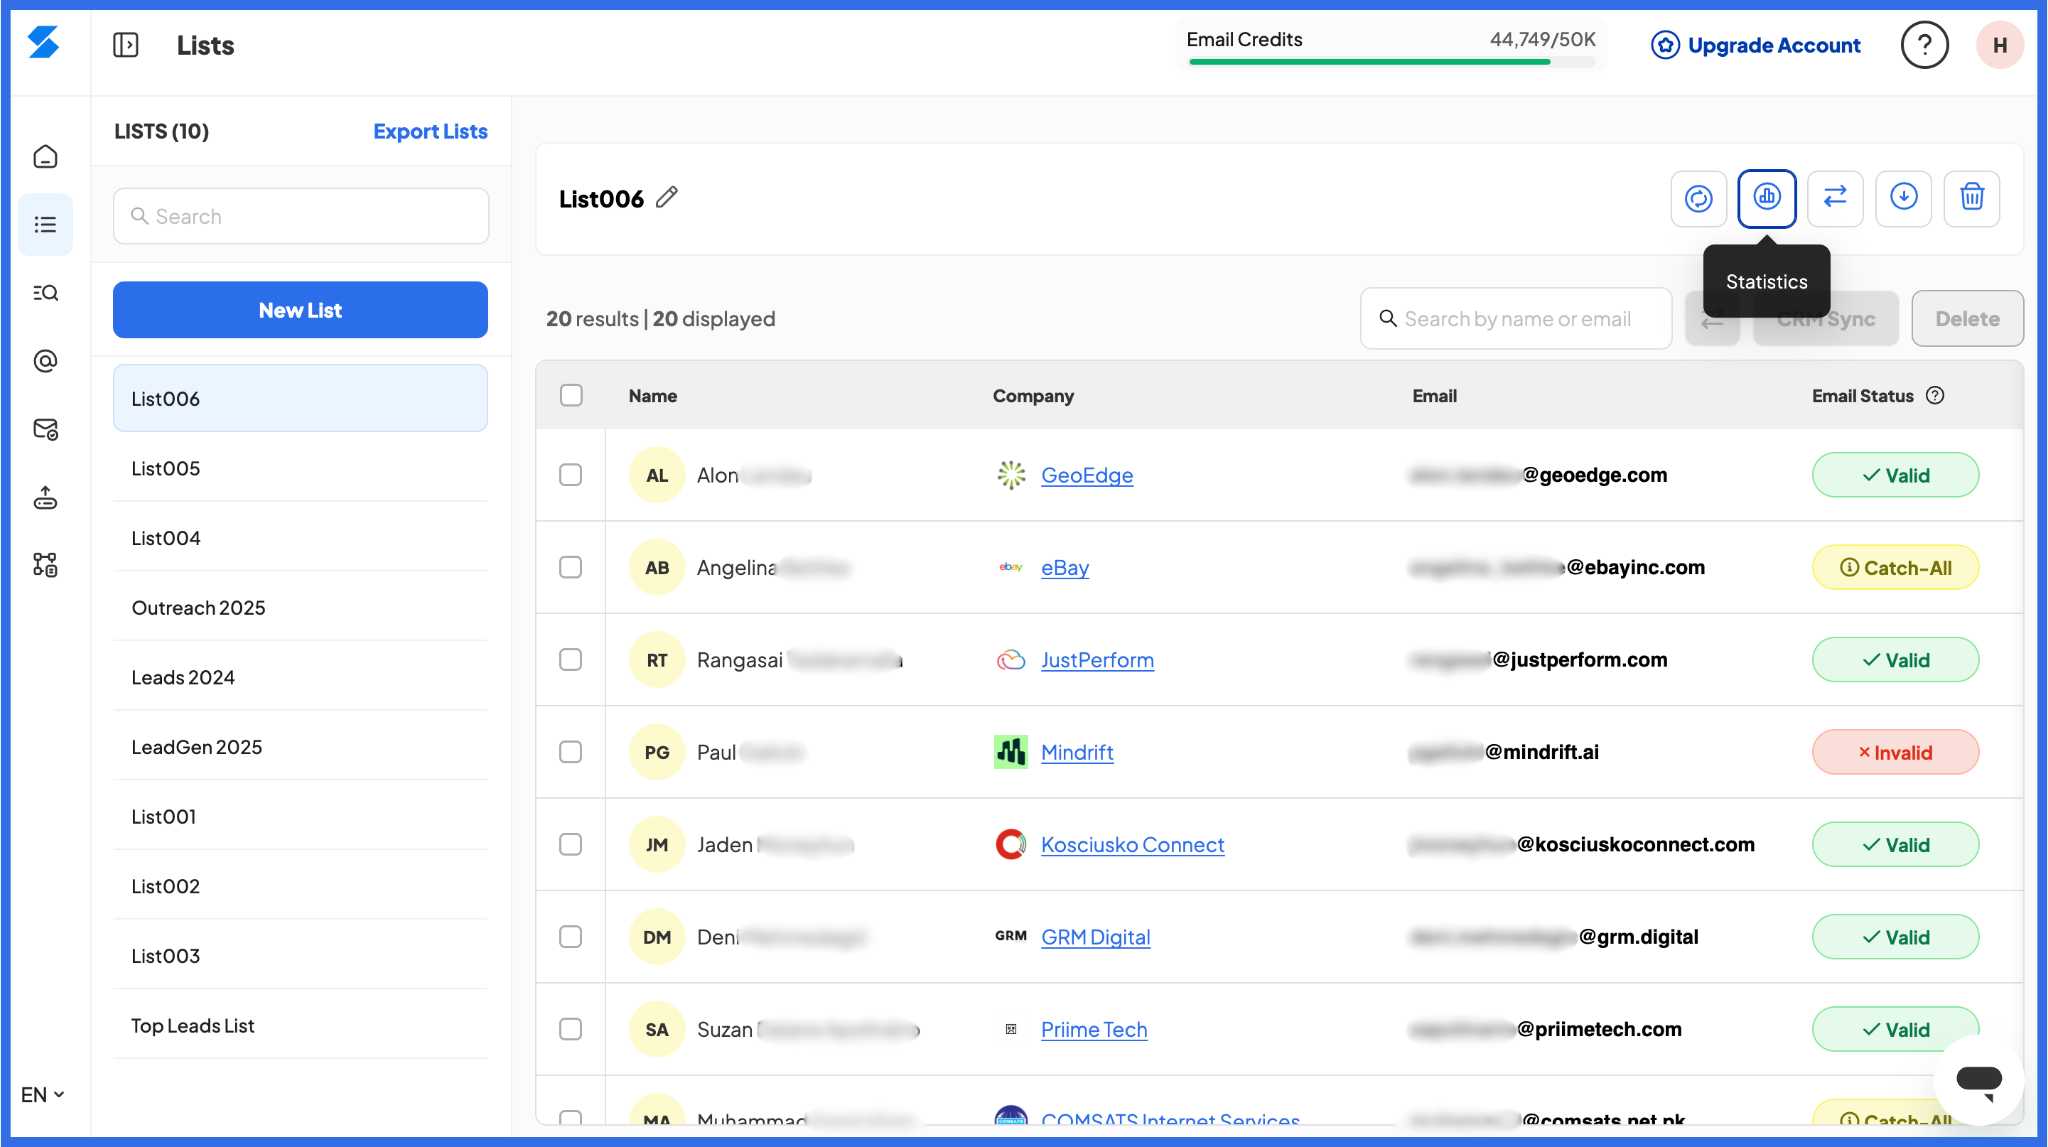Check the checkbox for Alon row
The width and height of the screenshot is (2048, 1147).
571,475
